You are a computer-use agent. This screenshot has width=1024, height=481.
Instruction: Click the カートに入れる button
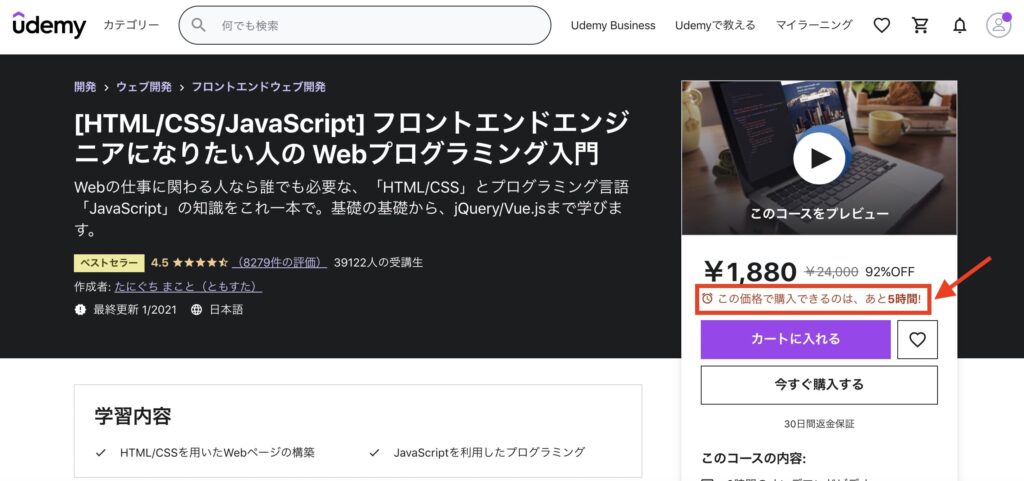[x=795, y=339]
